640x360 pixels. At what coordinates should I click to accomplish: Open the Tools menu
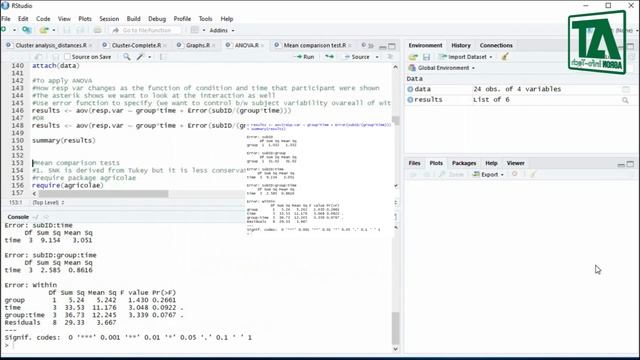click(x=205, y=19)
